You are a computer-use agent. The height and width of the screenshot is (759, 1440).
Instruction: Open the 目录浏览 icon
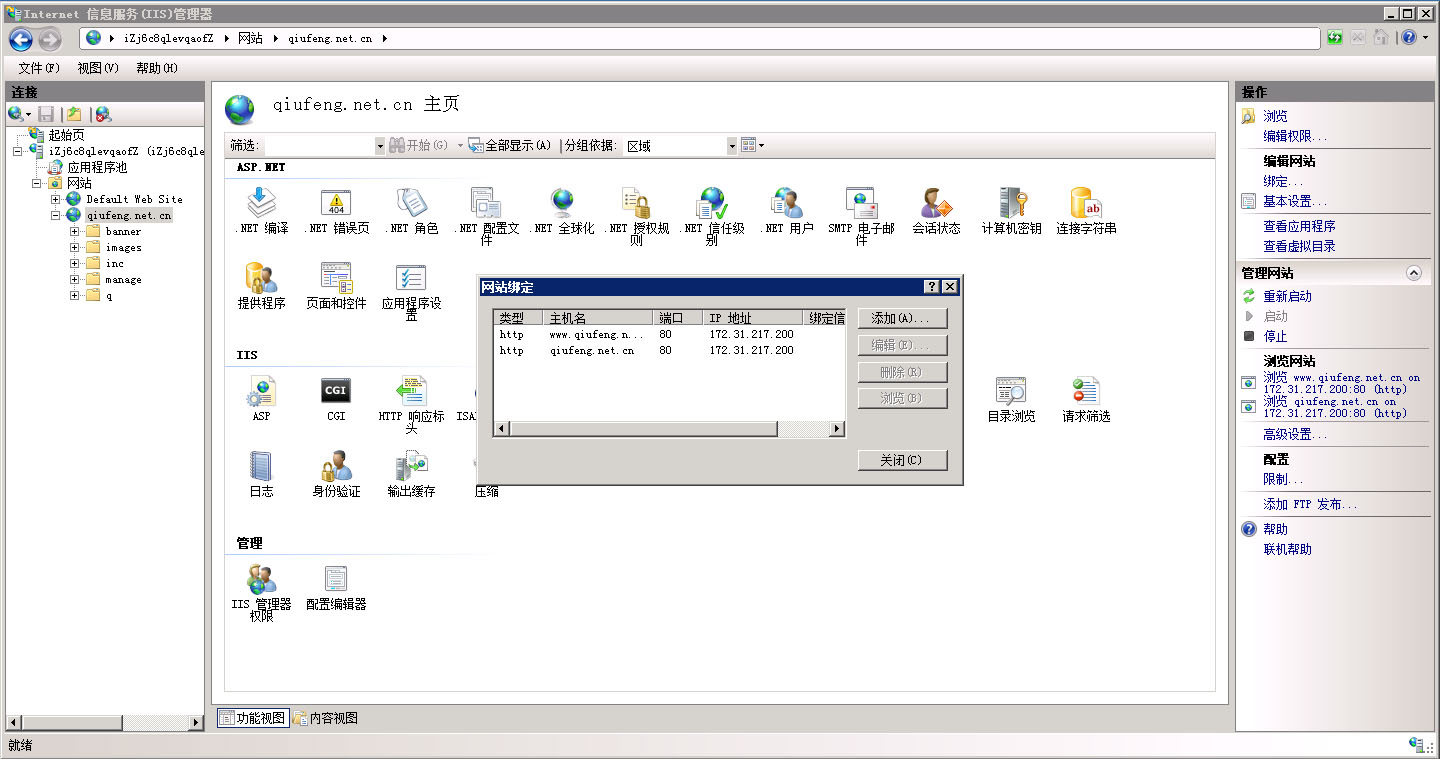tap(1011, 399)
